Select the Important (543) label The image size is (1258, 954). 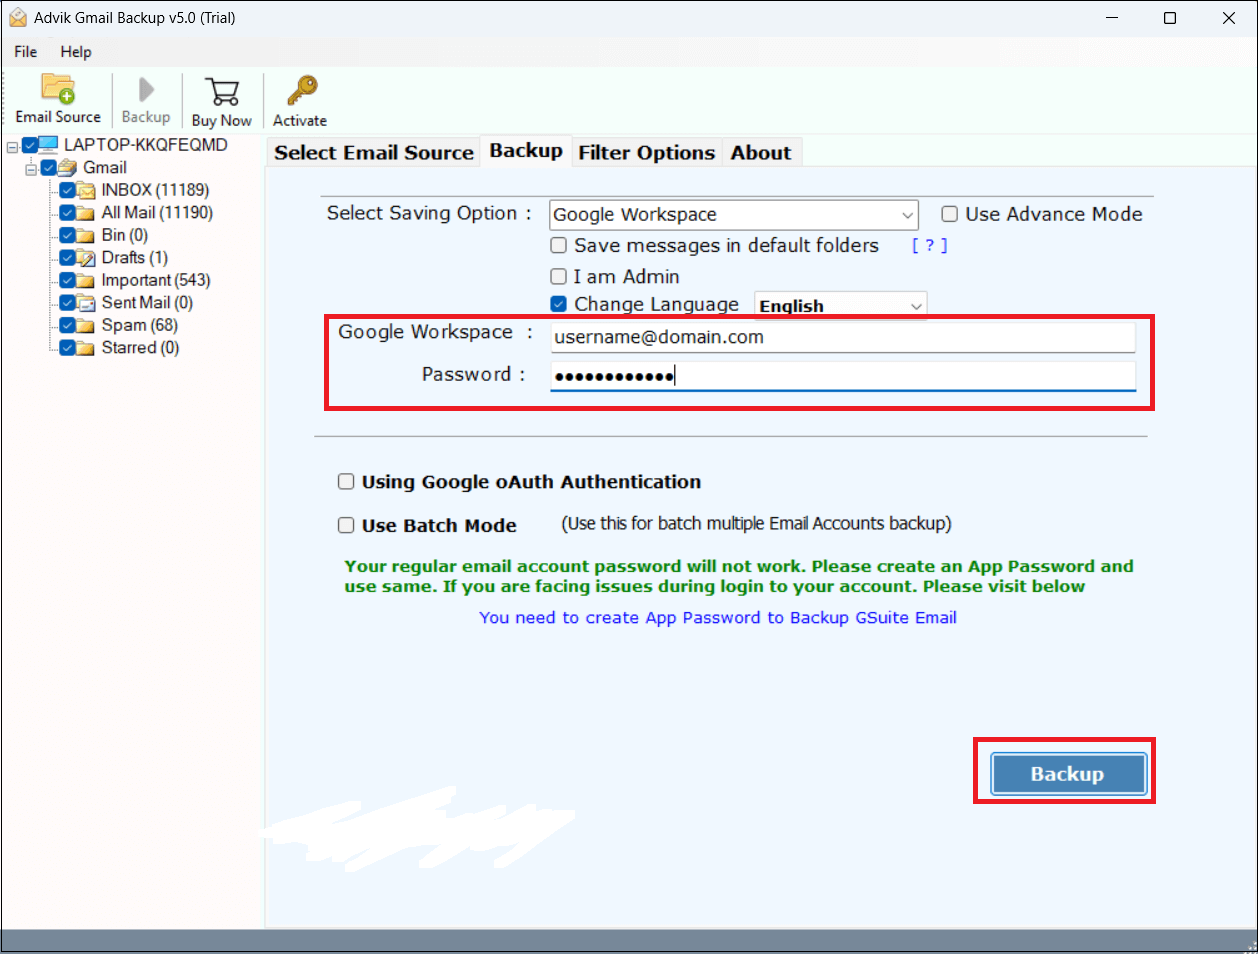pyautogui.click(x=156, y=281)
